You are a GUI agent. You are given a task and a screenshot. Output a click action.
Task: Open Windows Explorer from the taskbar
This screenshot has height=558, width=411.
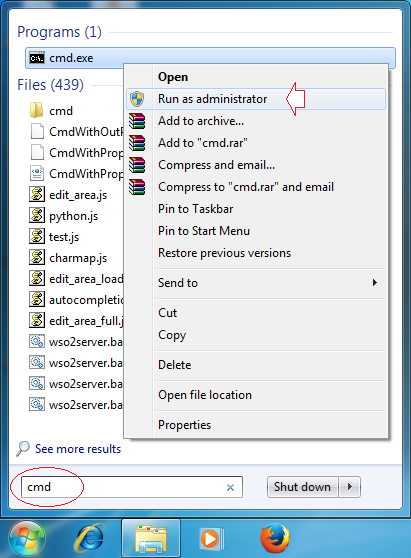[x=151, y=539]
